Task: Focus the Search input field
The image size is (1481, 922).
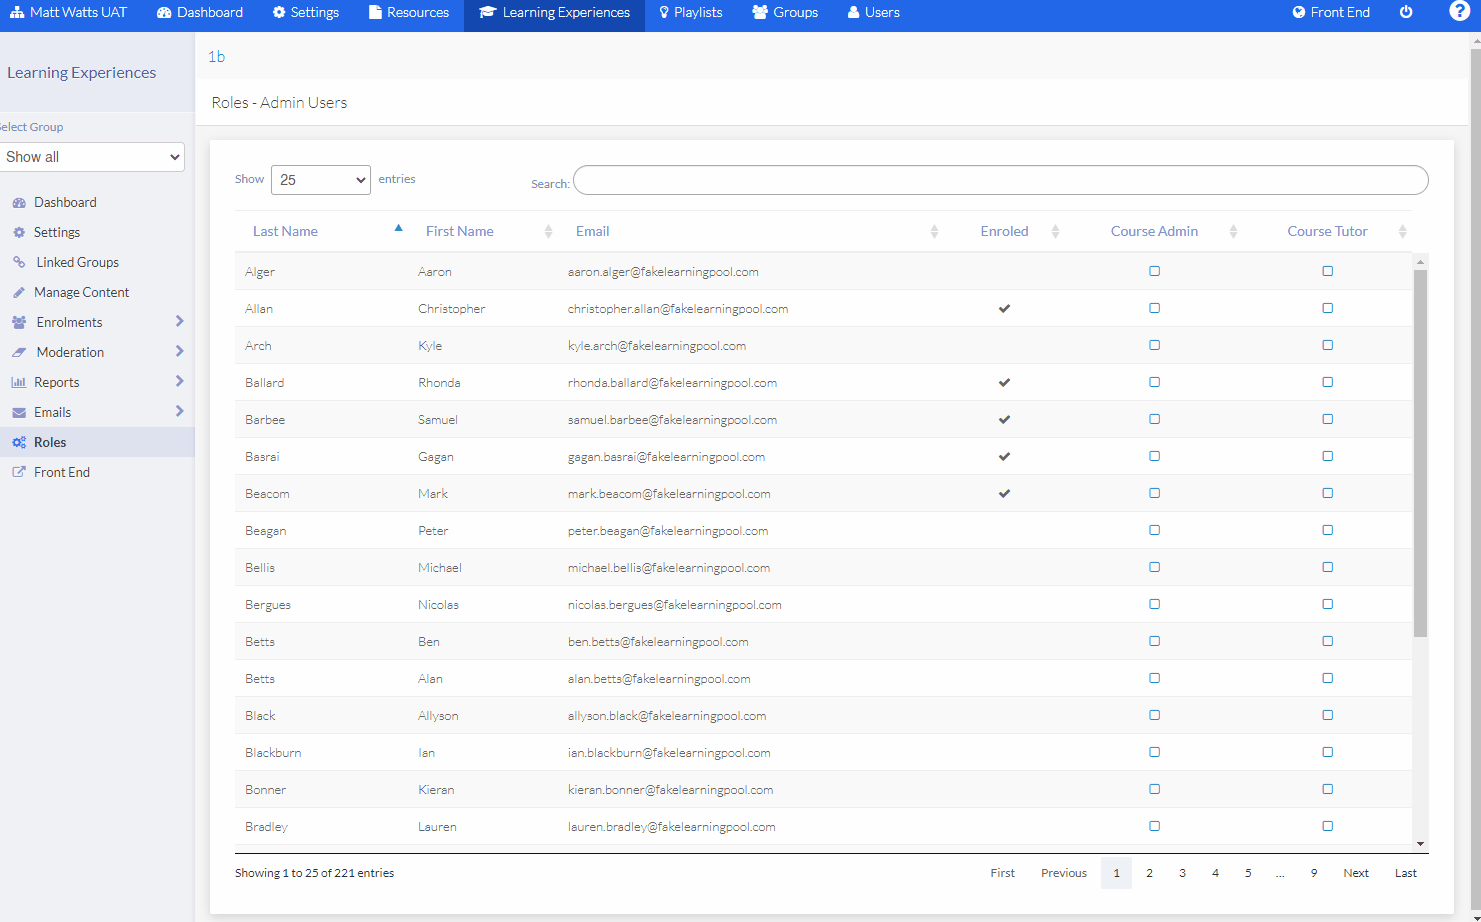Action: [1000, 180]
